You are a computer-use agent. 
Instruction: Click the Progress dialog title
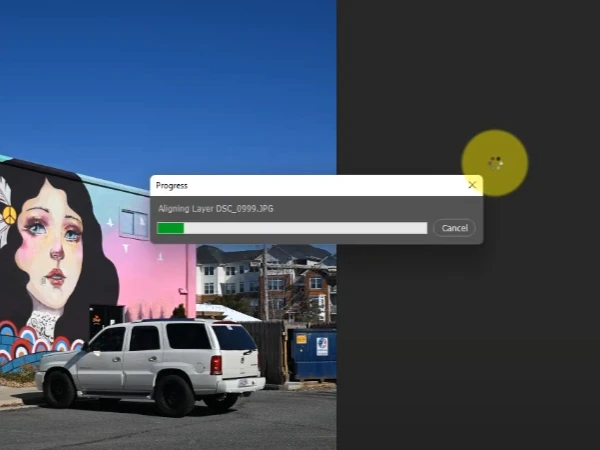[x=172, y=186]
